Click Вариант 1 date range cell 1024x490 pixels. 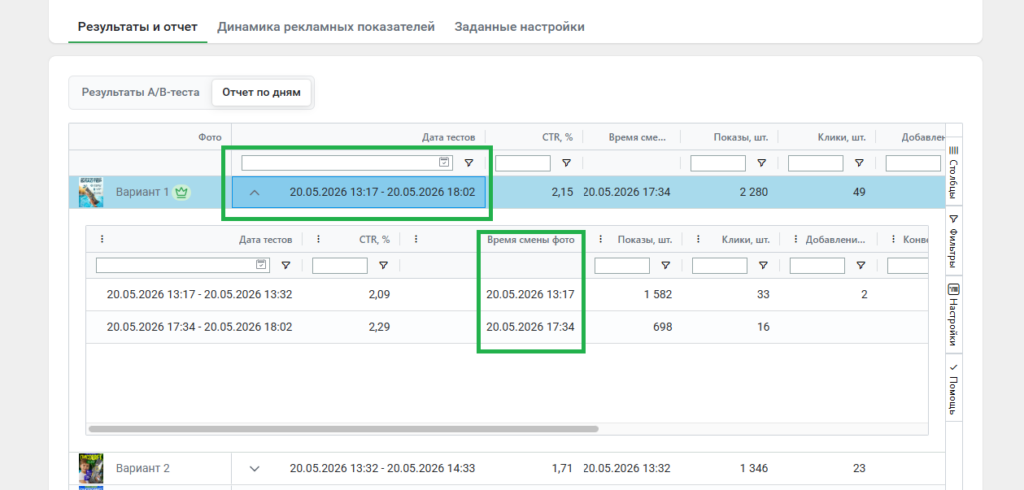359,192
